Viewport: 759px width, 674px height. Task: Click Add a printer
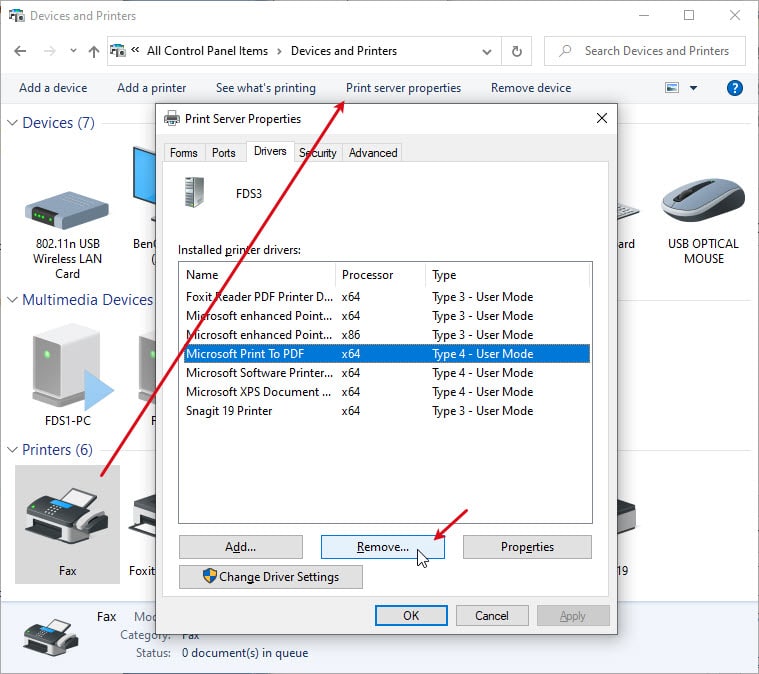click(152, 88)
